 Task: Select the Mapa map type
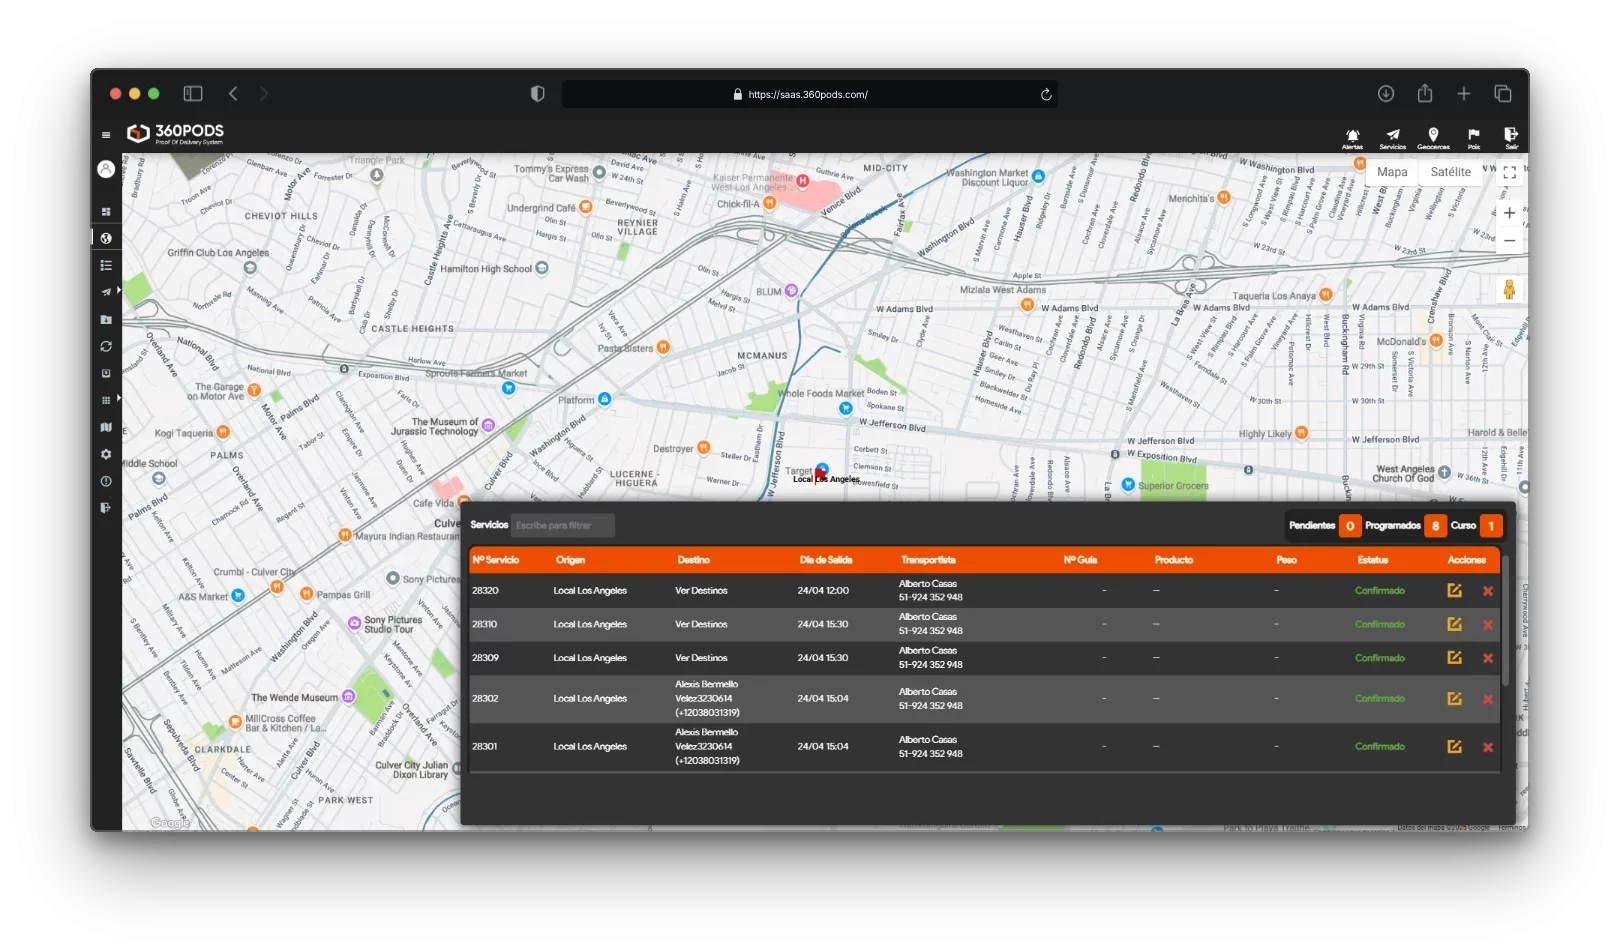tap(1391, 172)
